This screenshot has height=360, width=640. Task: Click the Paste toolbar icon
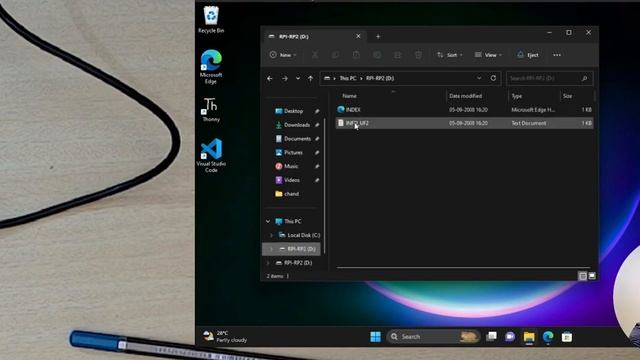(356, 55)
